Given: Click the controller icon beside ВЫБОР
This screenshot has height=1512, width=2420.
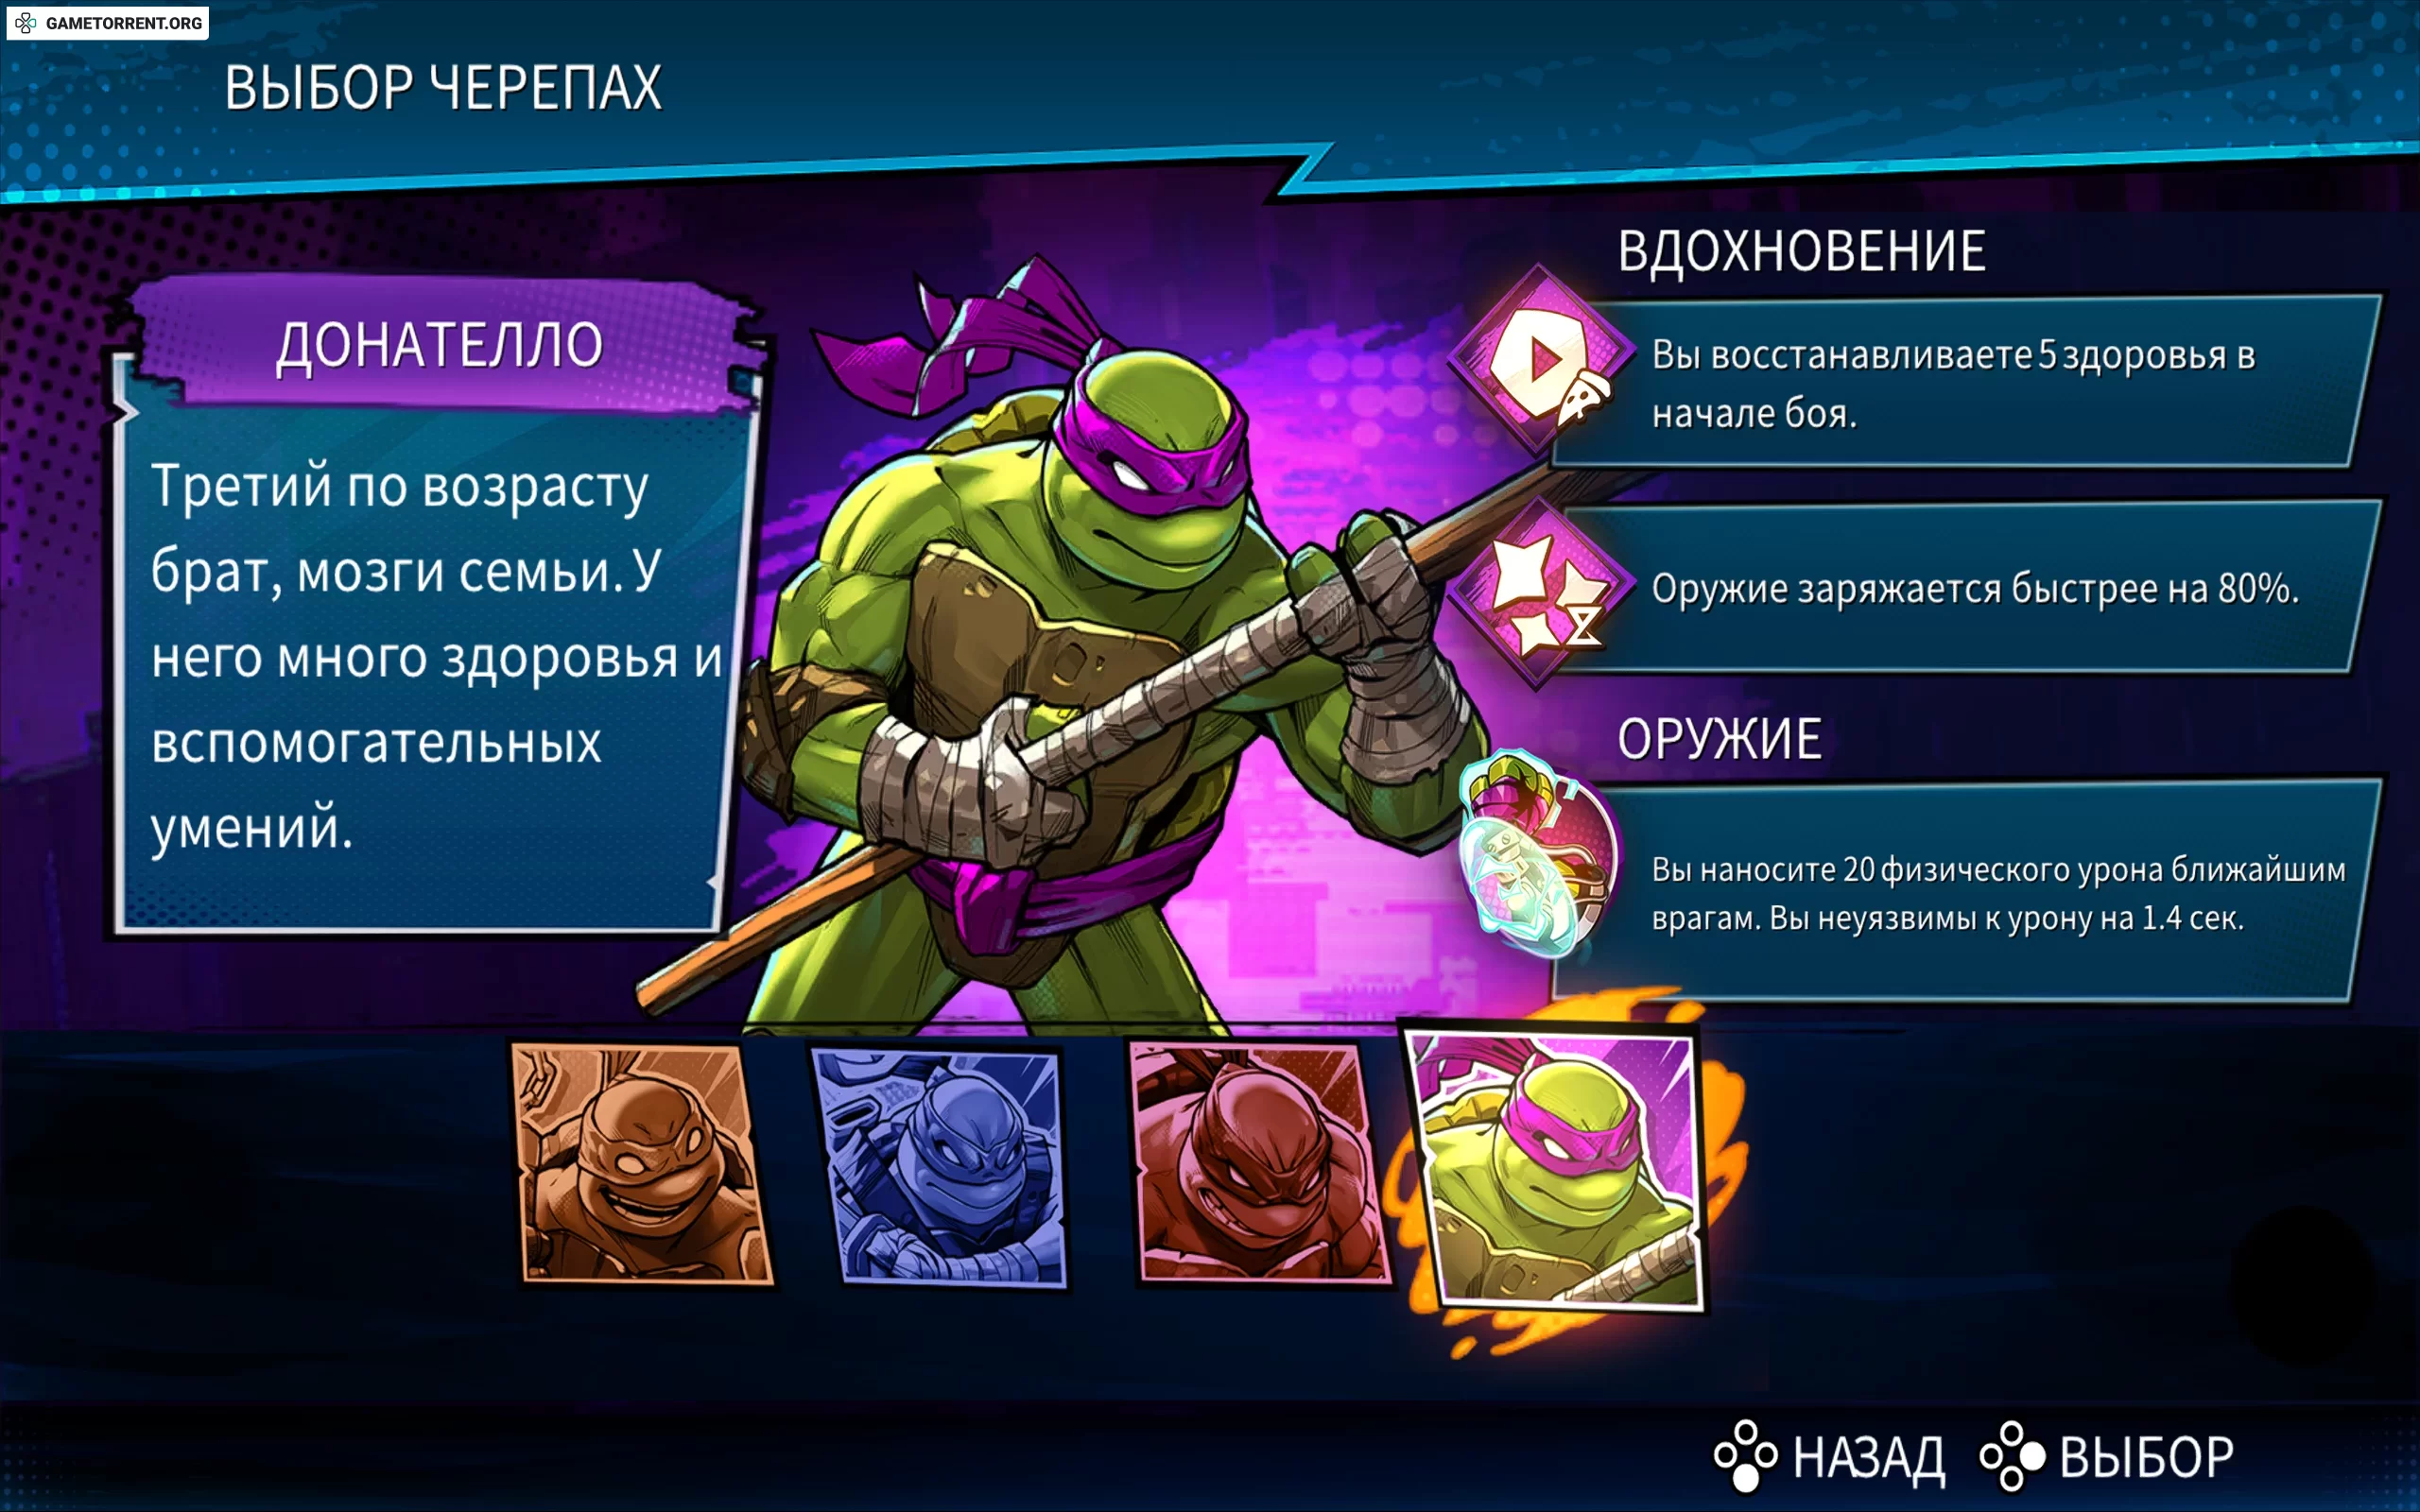Looking at the screenshot, I should tap(2012, 1456).
